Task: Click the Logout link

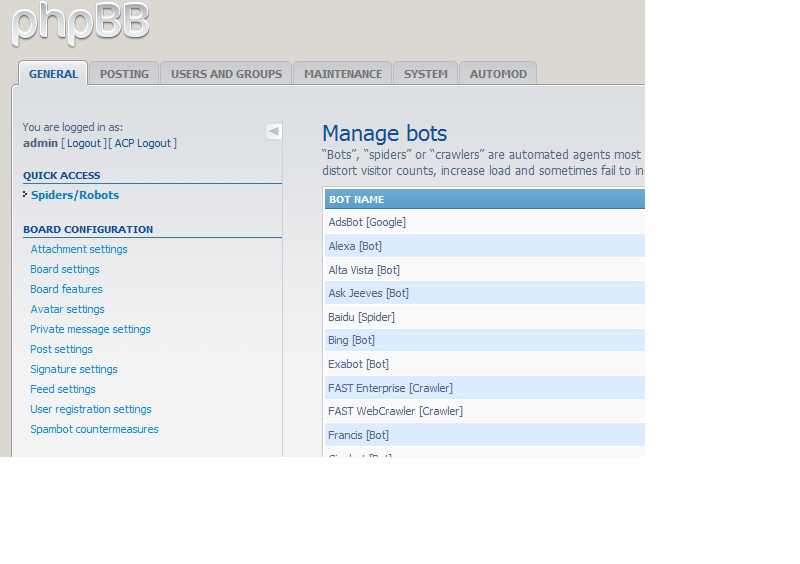Action: [84, 143]
